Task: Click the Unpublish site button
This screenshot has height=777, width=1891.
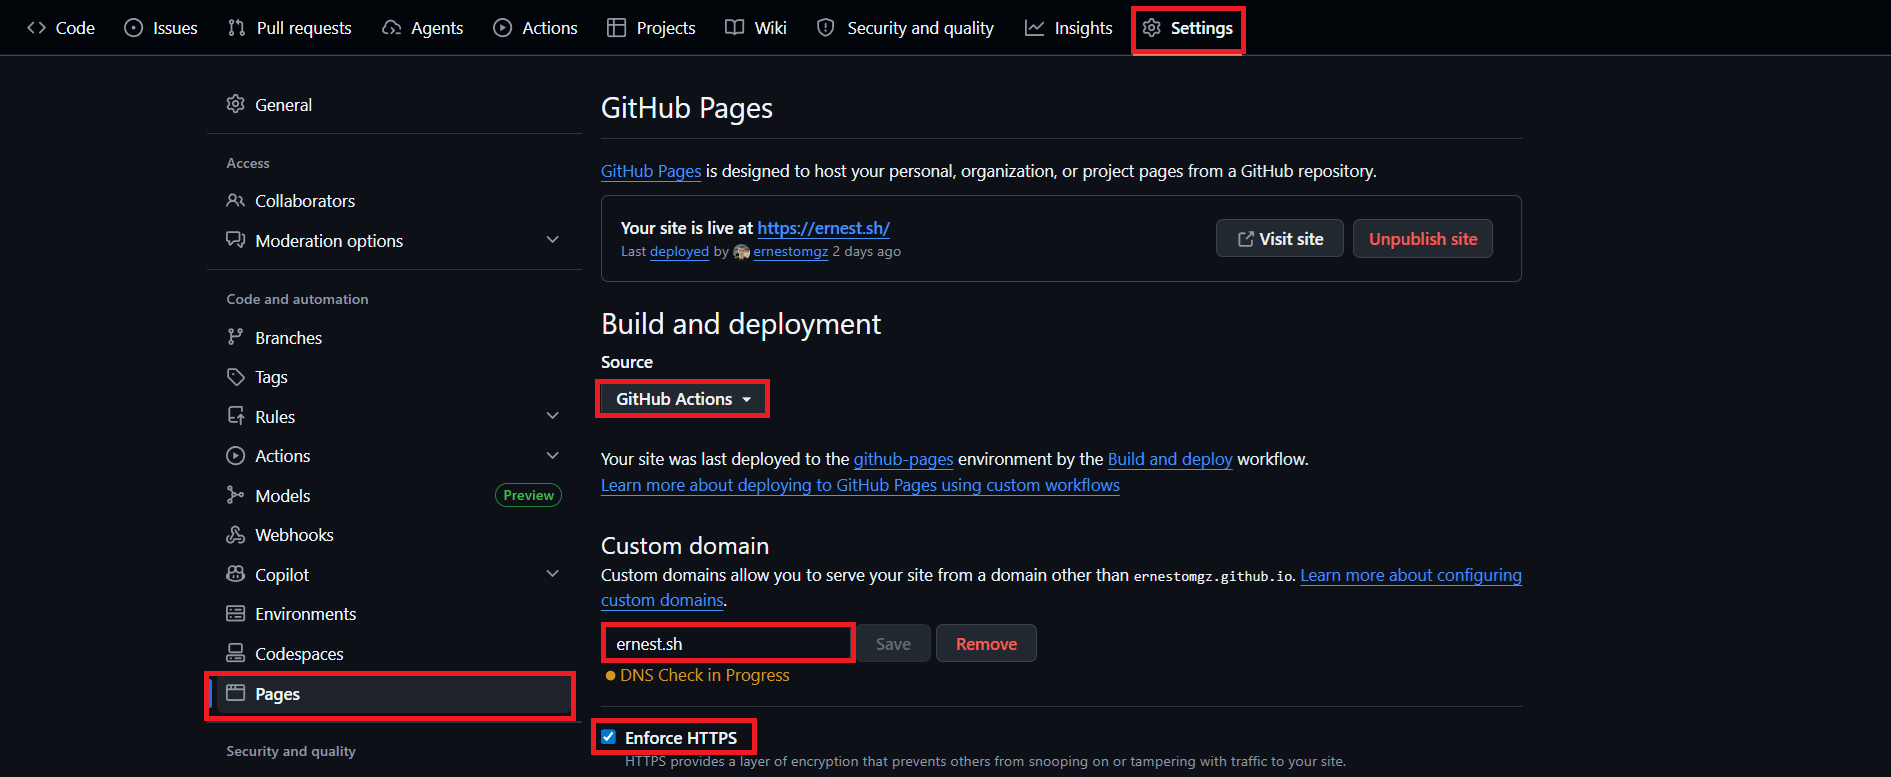Action: (x=1423, y=239)
